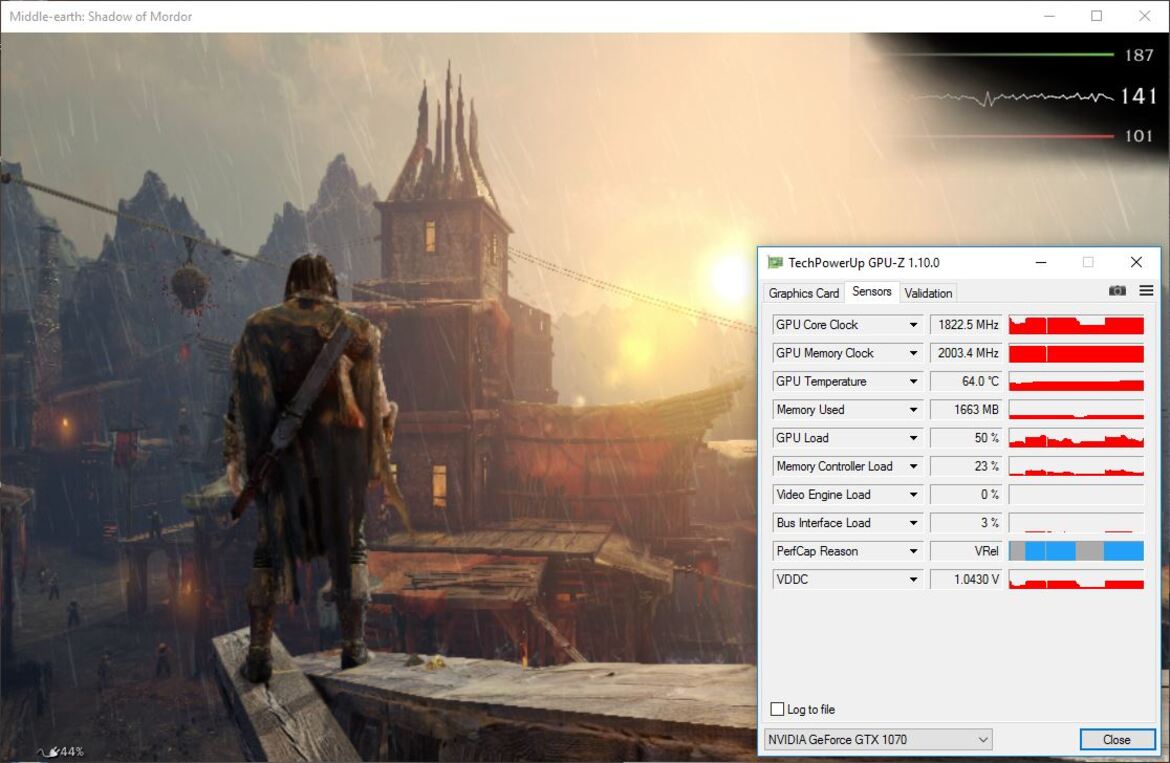Click the Close button in GPU-Z
The image size is (1170, 763).
click(x=1117, y=739)
